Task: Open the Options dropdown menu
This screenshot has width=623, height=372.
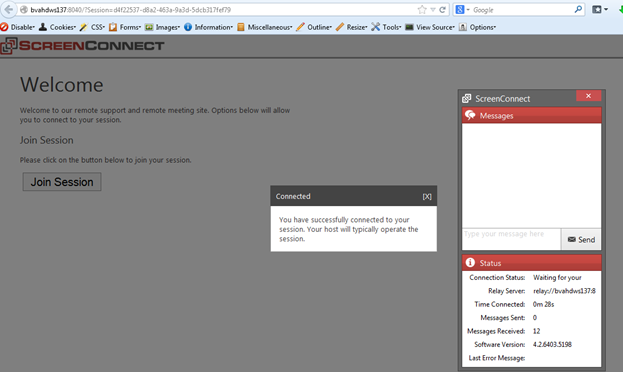Action: click(x=482, y=27)
